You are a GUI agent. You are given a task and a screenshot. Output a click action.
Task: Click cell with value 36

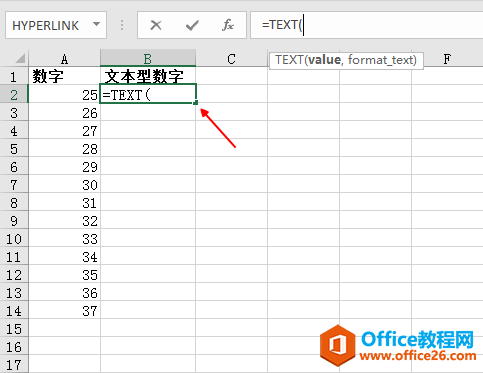(64, 292)
